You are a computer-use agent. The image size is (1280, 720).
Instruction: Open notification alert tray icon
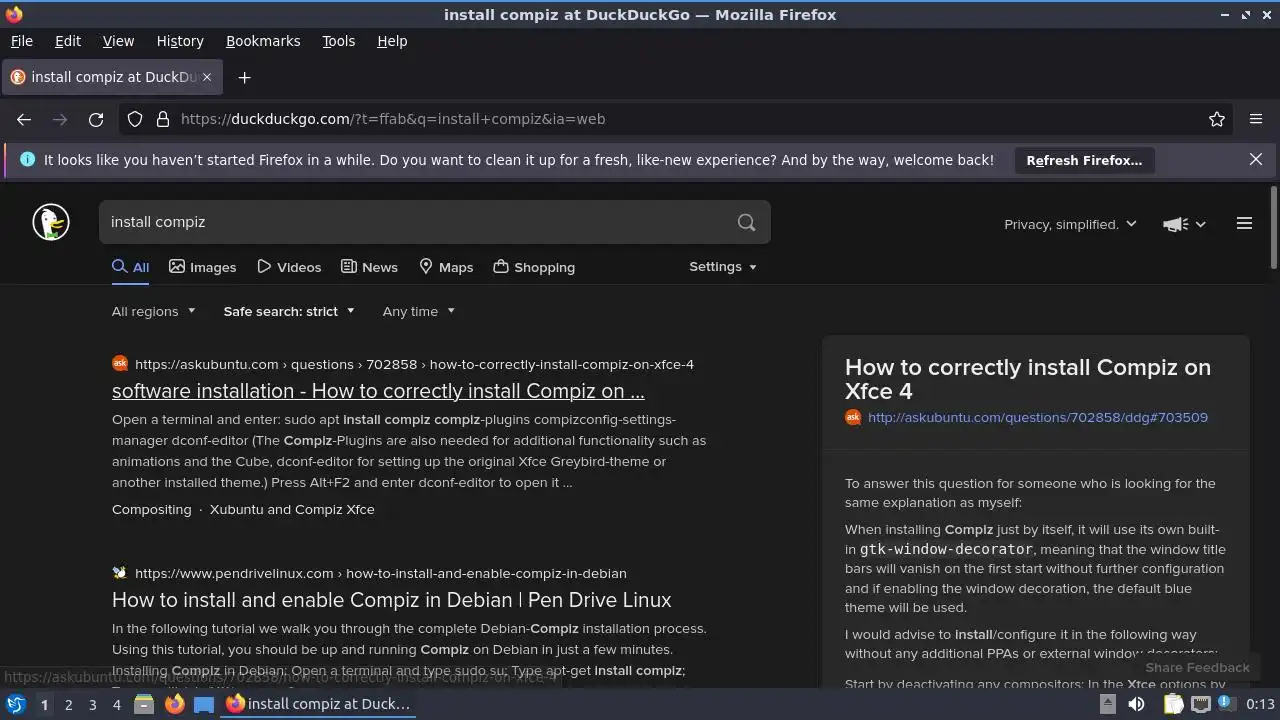coord(1227,703)
